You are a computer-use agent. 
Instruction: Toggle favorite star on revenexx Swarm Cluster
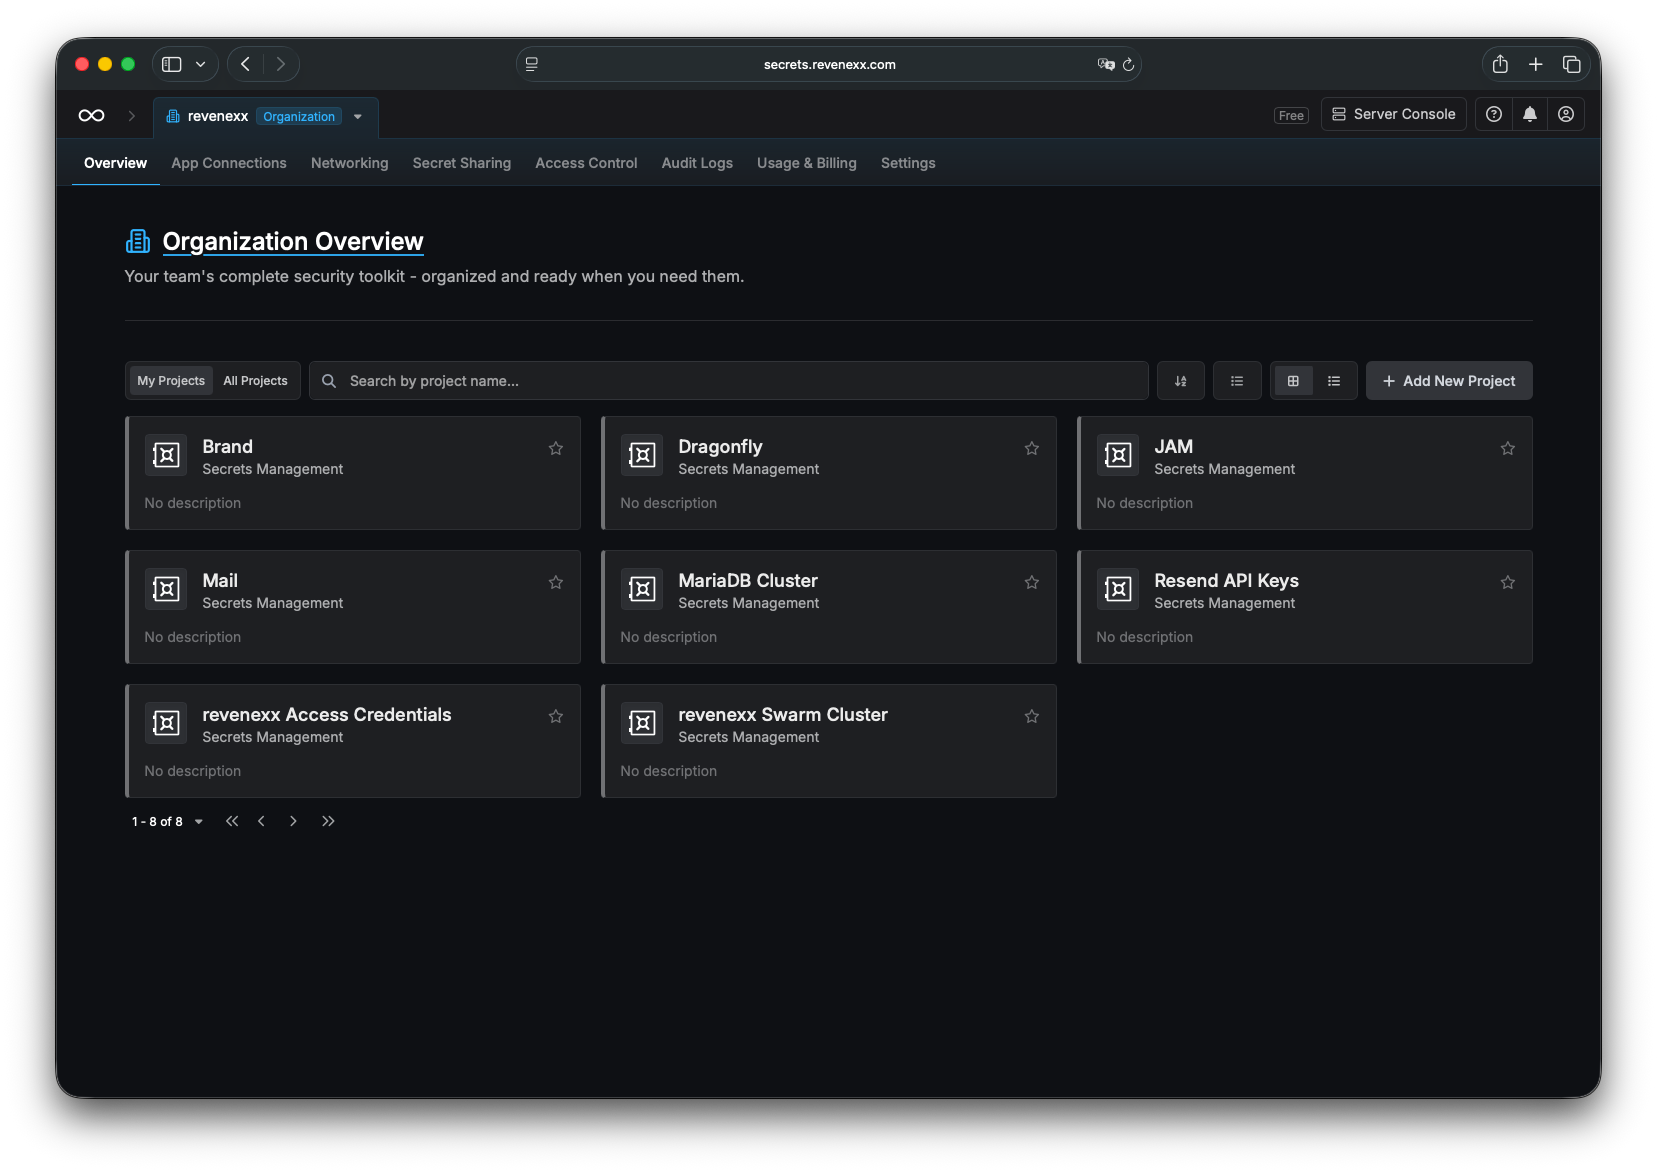tap(1032, 716)
